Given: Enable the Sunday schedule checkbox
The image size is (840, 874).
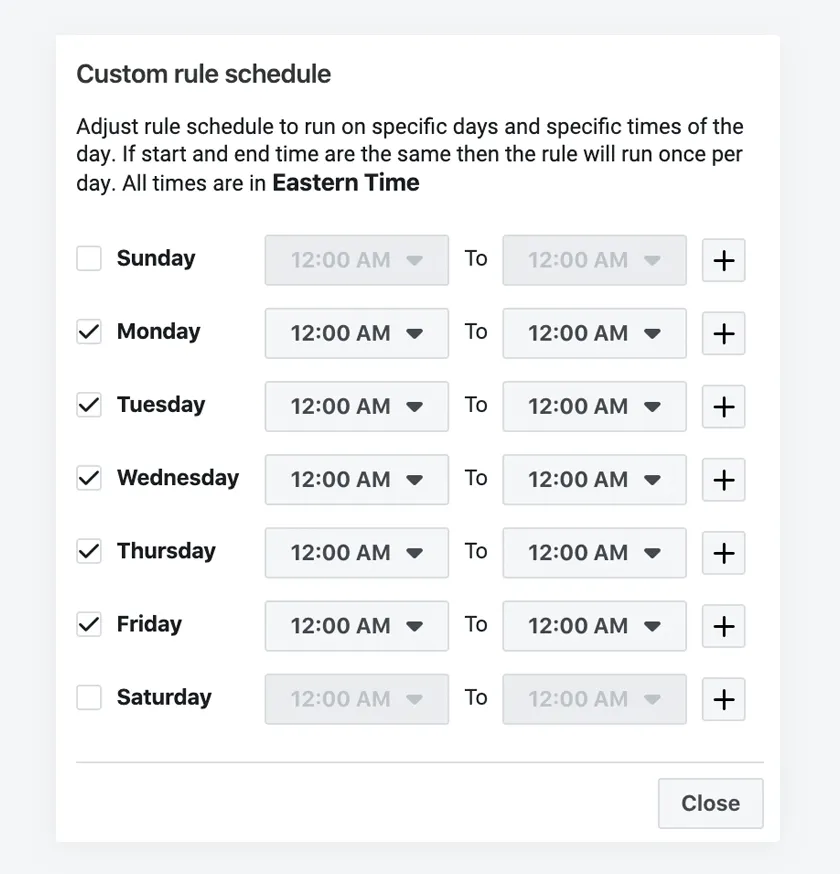Looking at the screenshot, I should 88,258.
